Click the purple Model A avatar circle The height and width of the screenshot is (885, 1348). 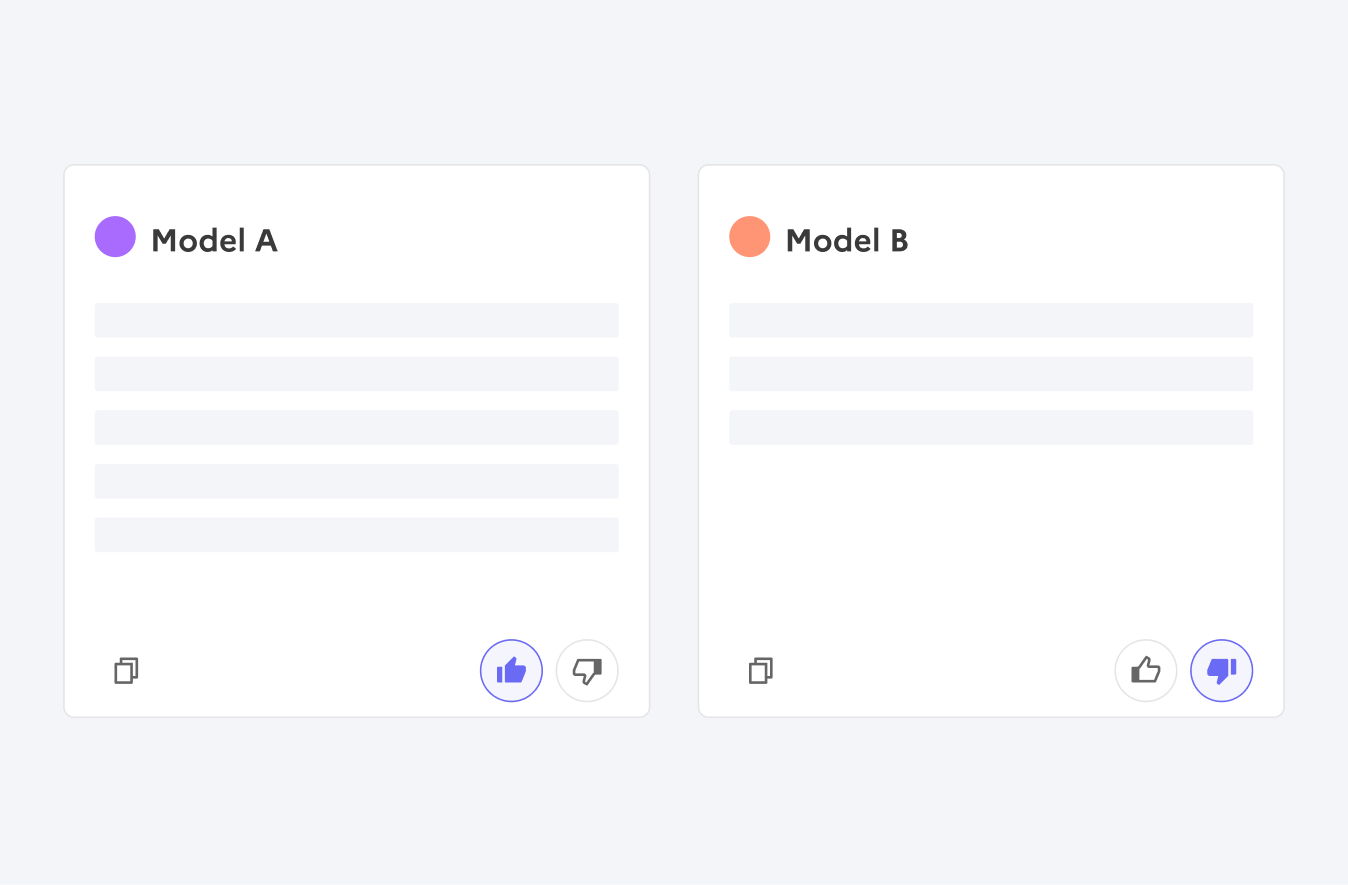[x=115, y=237]
